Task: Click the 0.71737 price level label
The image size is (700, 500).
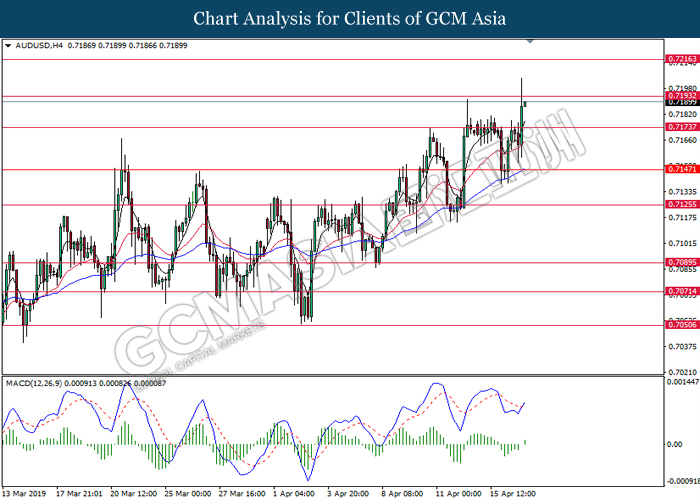Action: pos(683,127)
